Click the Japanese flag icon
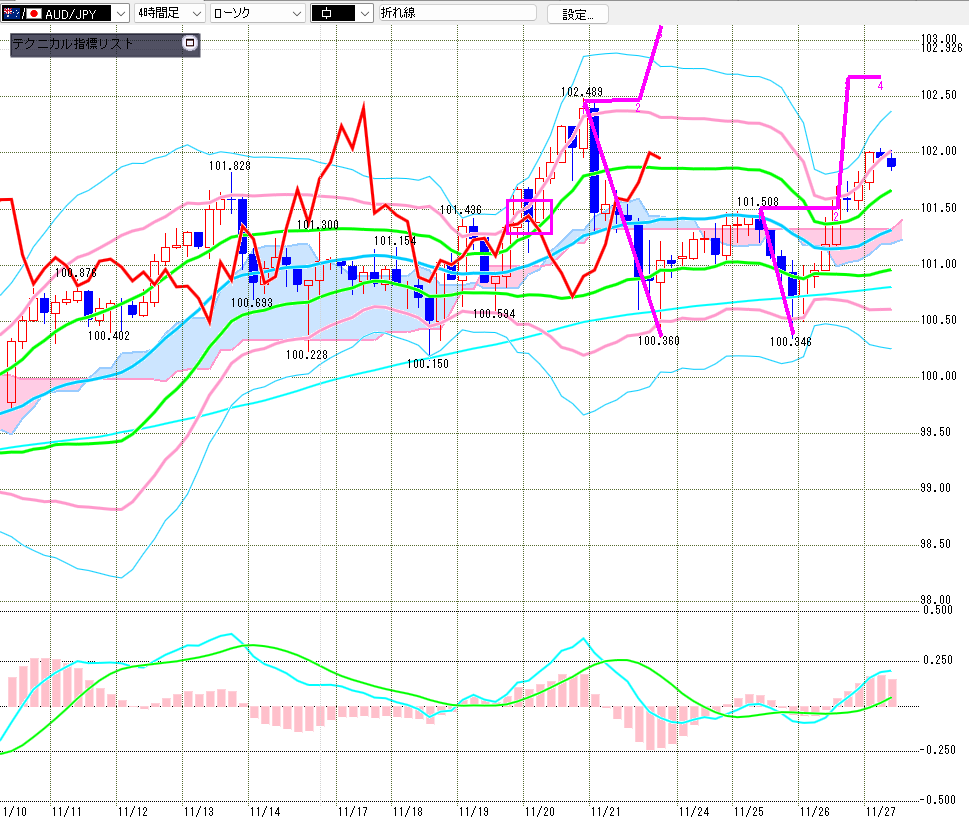The image size is (969, 822). point(32,13)
